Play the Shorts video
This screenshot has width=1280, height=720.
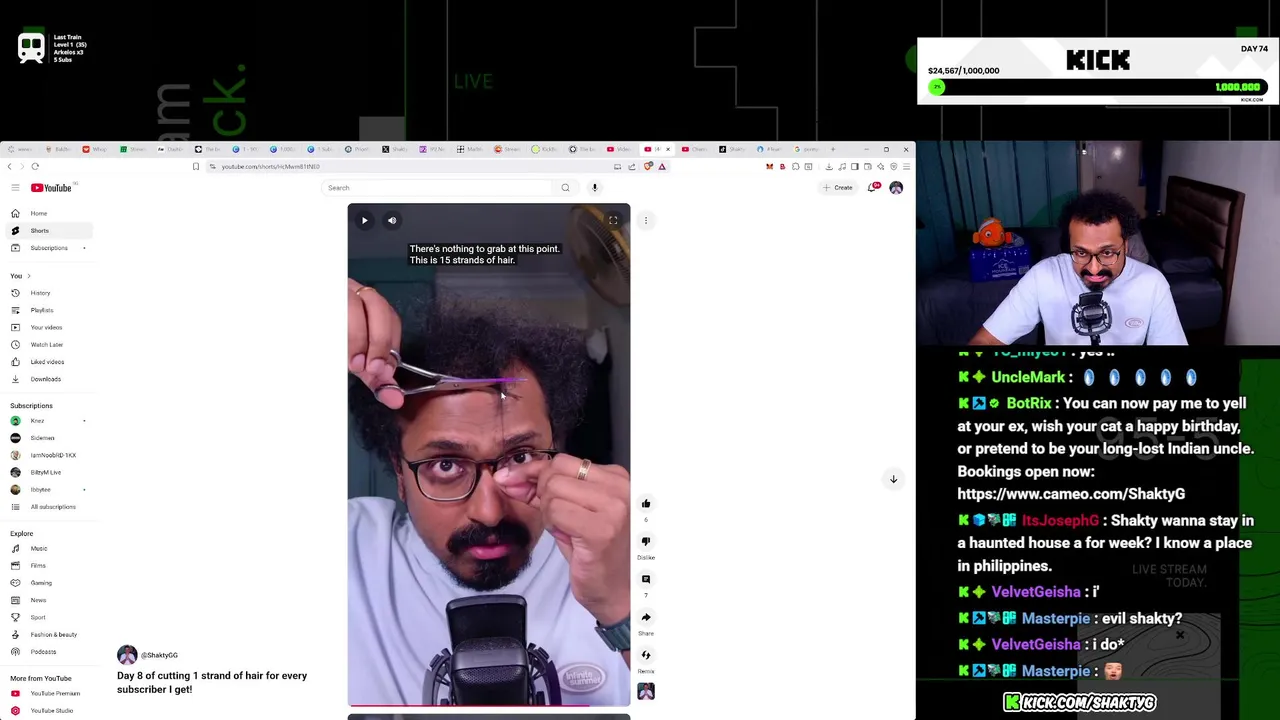click(x=365, y=221)
